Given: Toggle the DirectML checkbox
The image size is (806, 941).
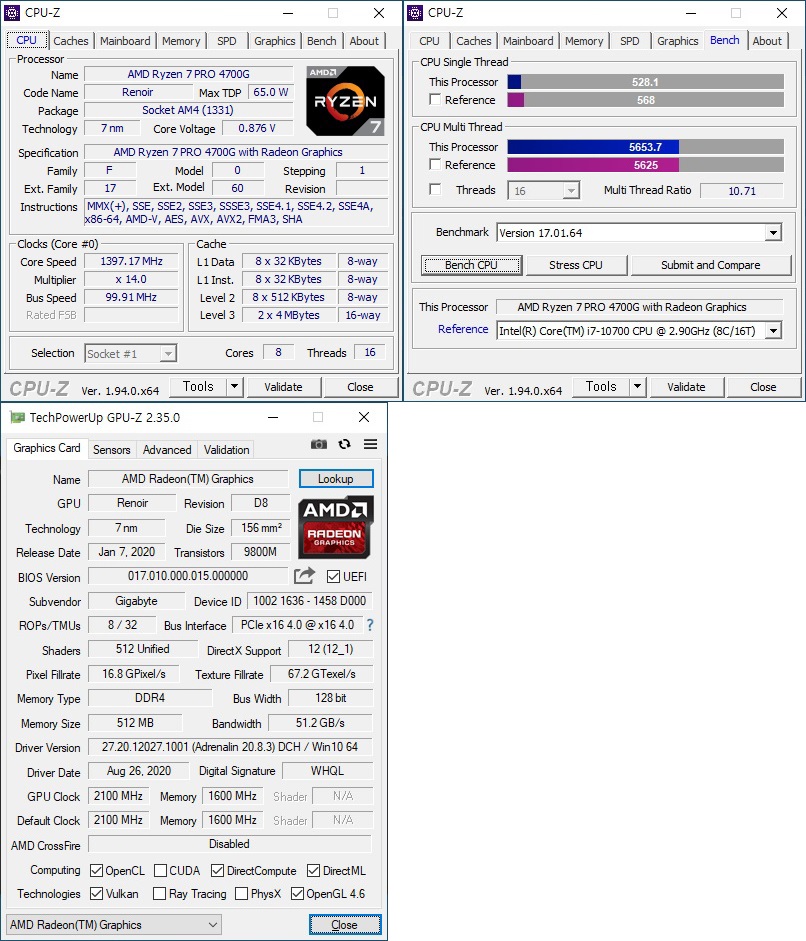Looking at the screenshot, I should click(x=313, y=870).
